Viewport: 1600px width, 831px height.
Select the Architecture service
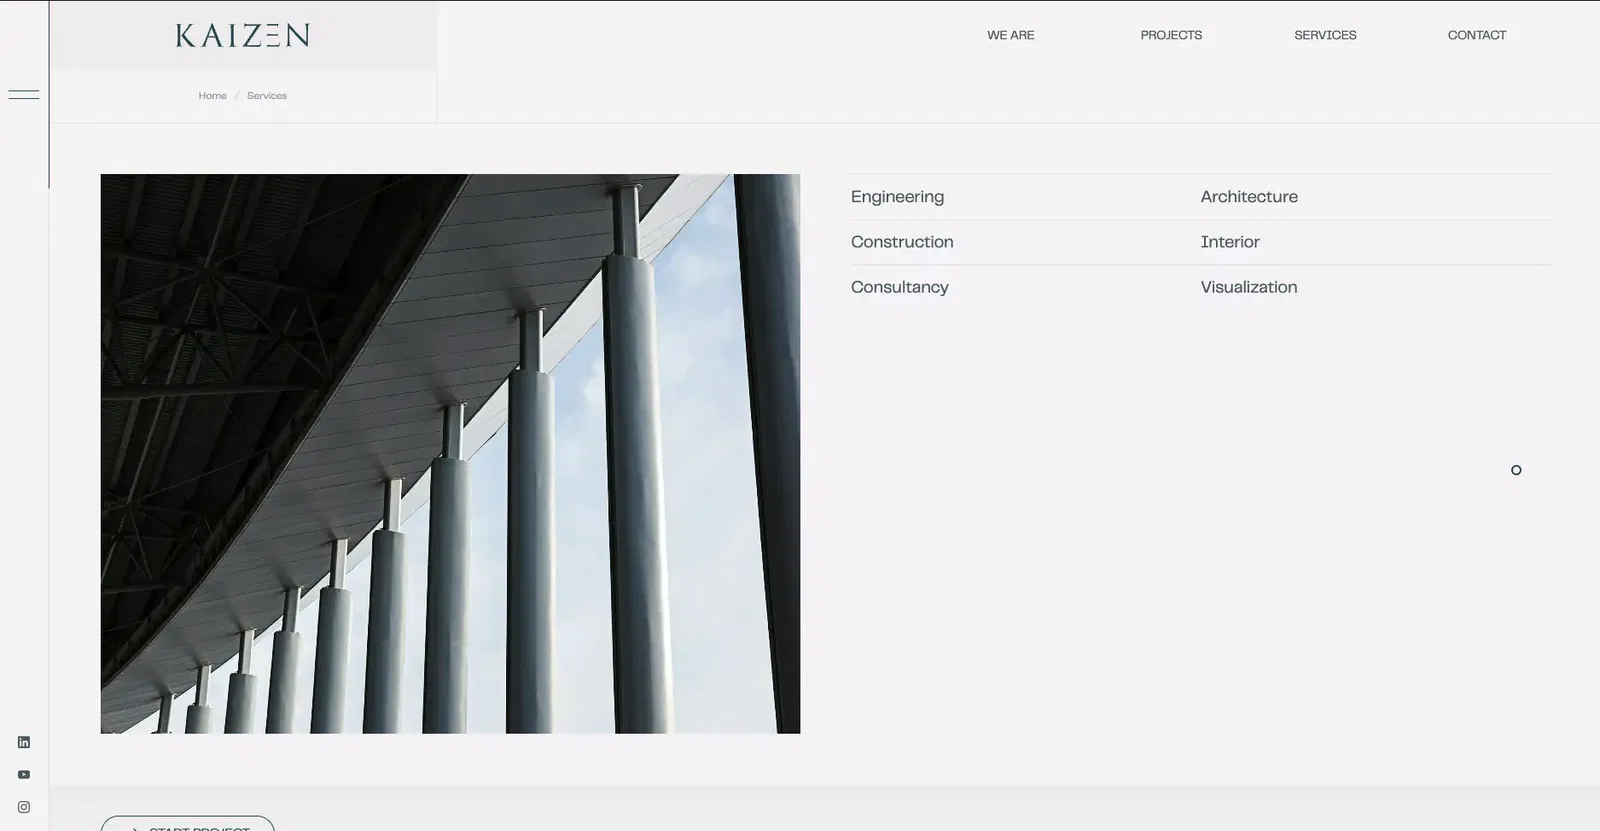coord(1249,197)
